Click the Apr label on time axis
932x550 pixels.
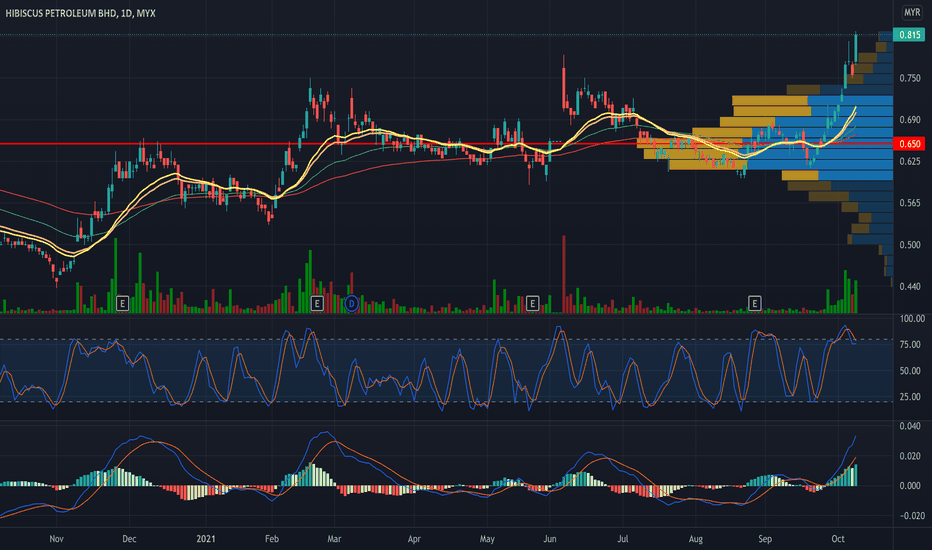pos(414,539)
